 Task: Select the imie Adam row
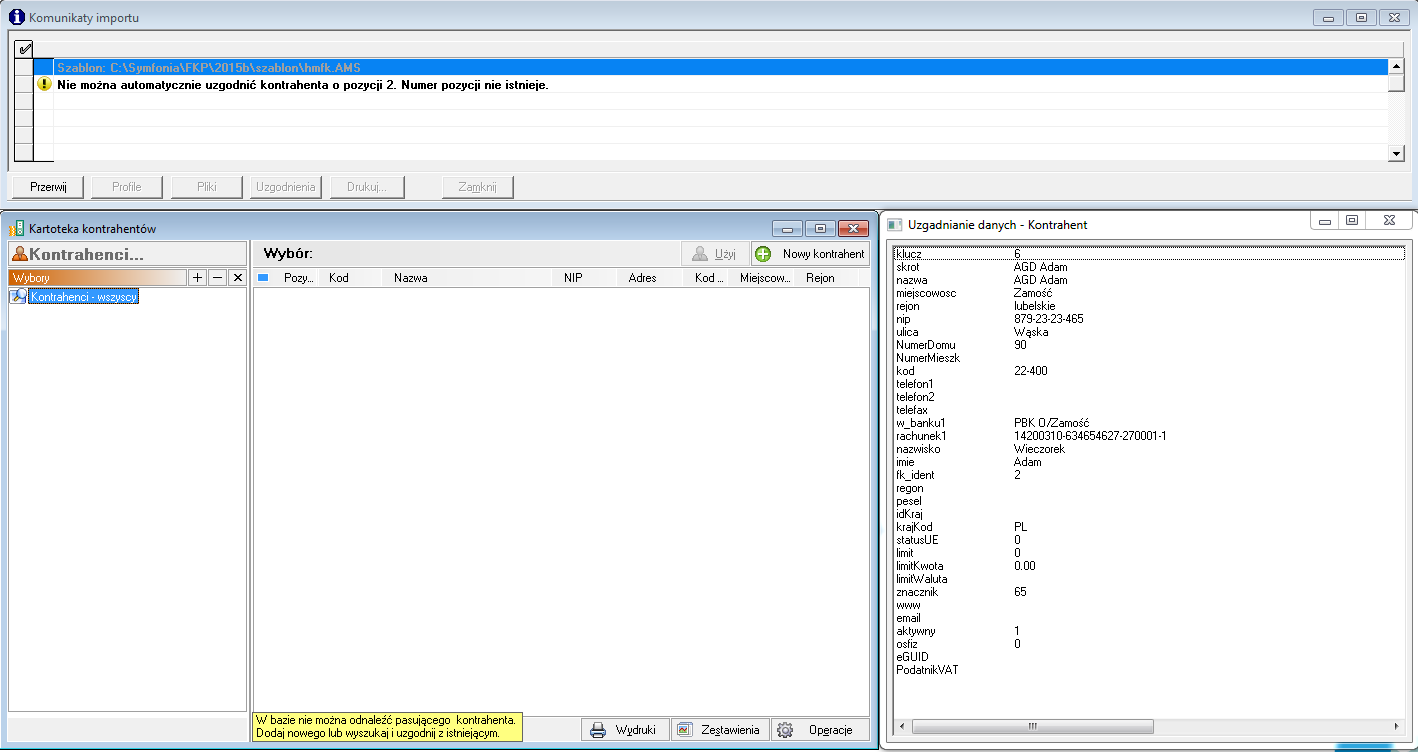pyautogui.click(x=1149, y=462)
